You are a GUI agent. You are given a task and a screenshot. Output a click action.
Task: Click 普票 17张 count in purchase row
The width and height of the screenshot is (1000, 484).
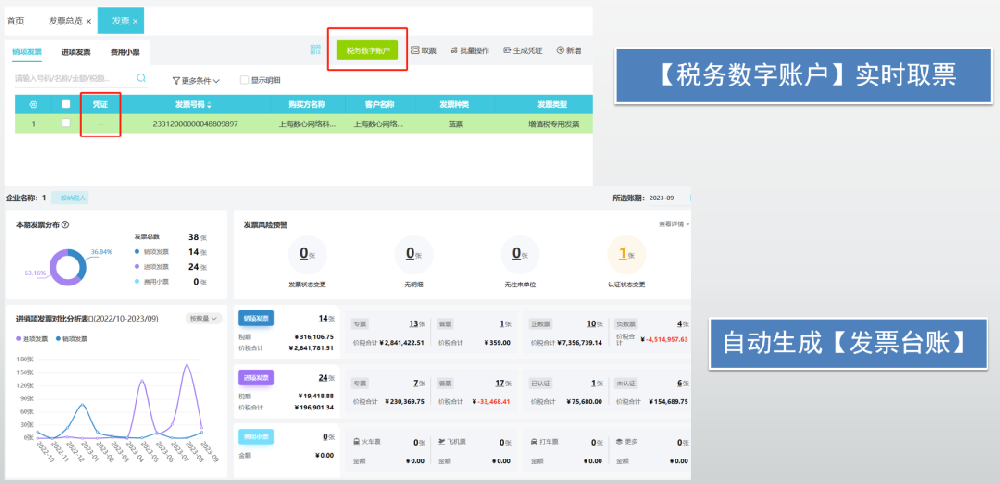point(506,383)
